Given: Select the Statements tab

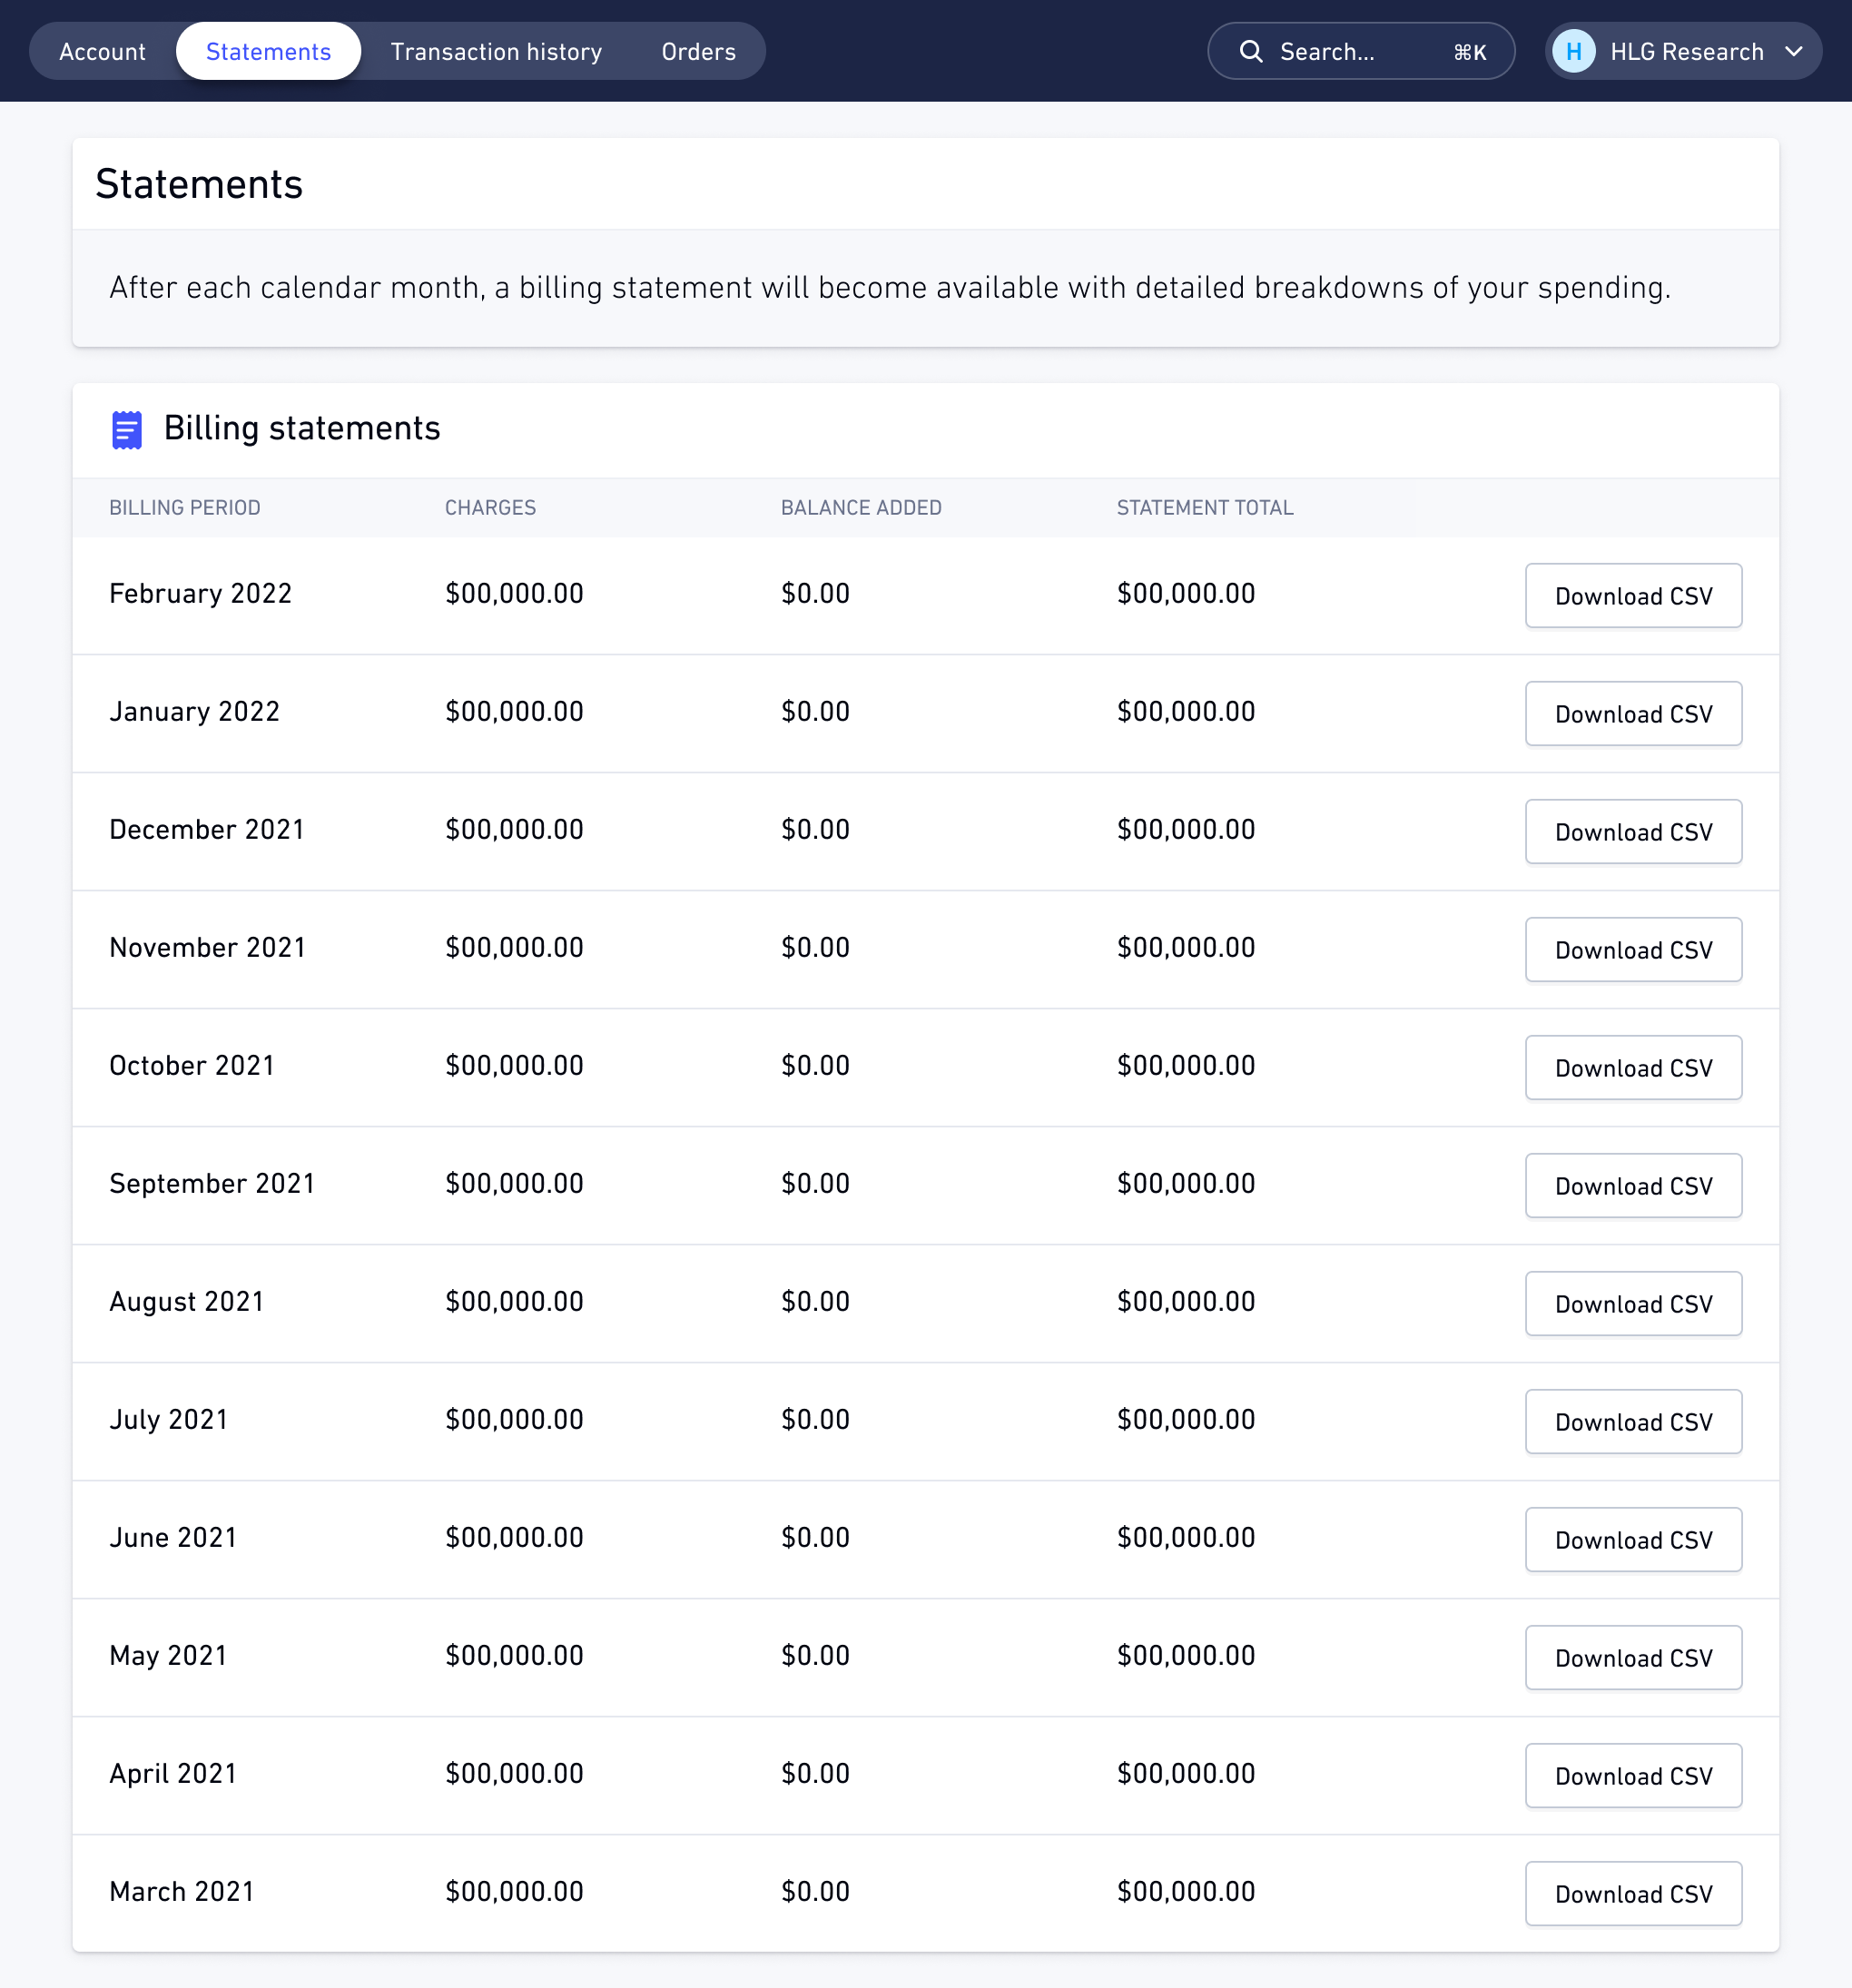Looking at the screenshot, I should click(268, 51).
